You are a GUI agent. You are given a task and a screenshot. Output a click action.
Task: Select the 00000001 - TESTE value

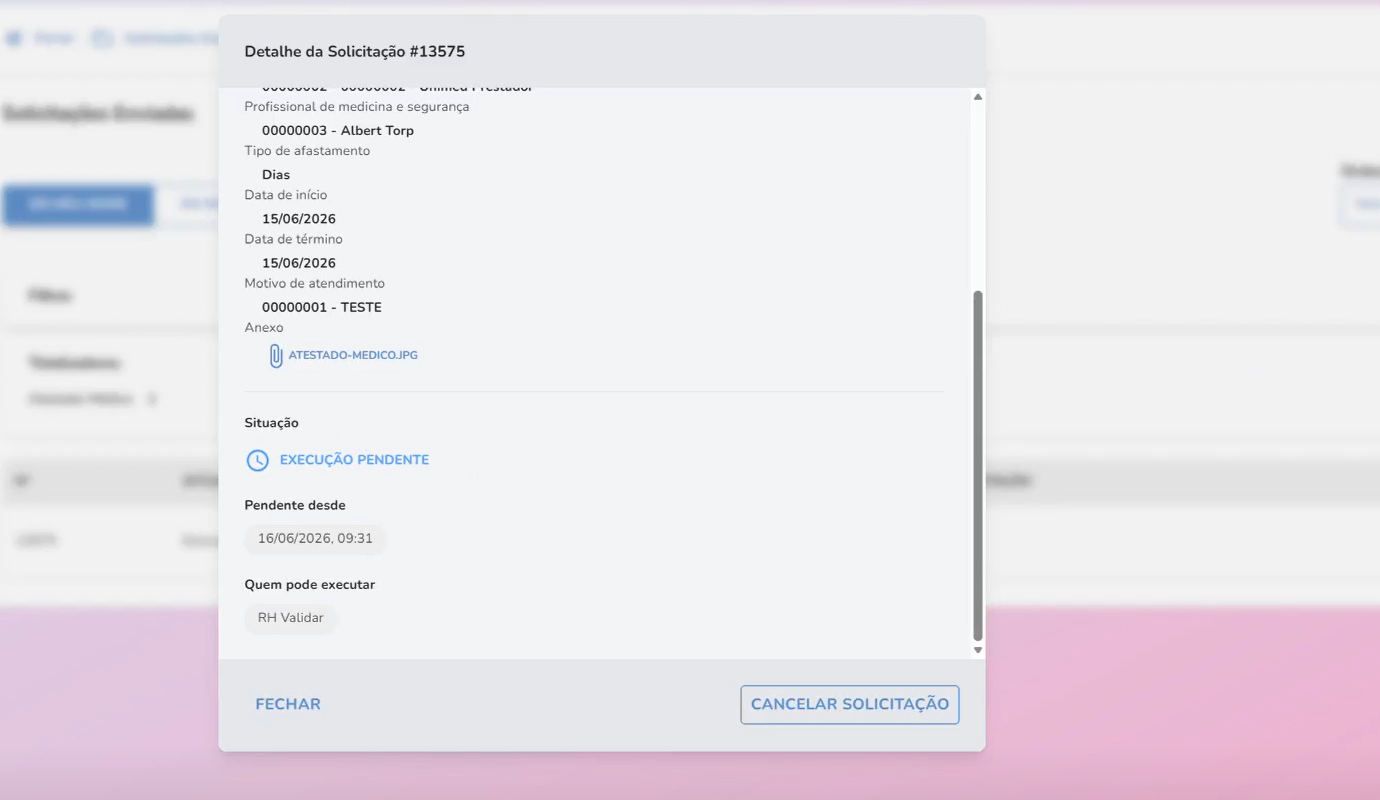(x=322, y=307)
